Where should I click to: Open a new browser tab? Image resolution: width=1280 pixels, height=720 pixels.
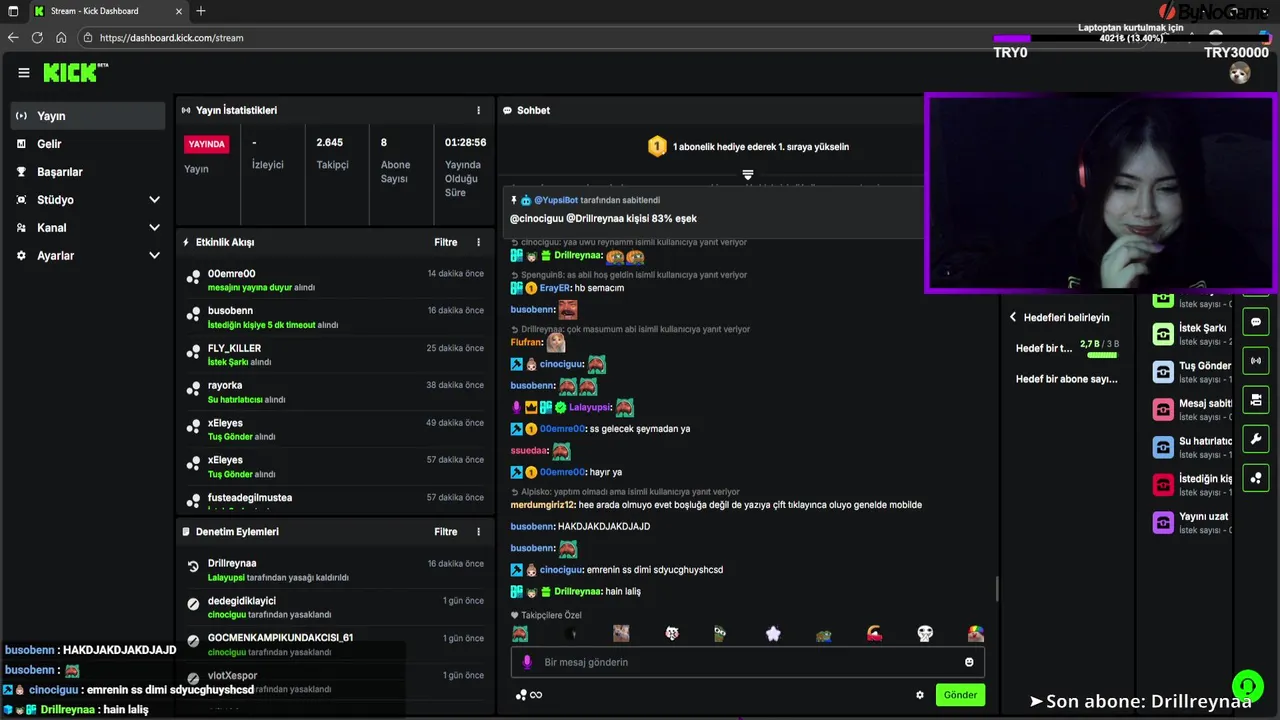point(201,11)
